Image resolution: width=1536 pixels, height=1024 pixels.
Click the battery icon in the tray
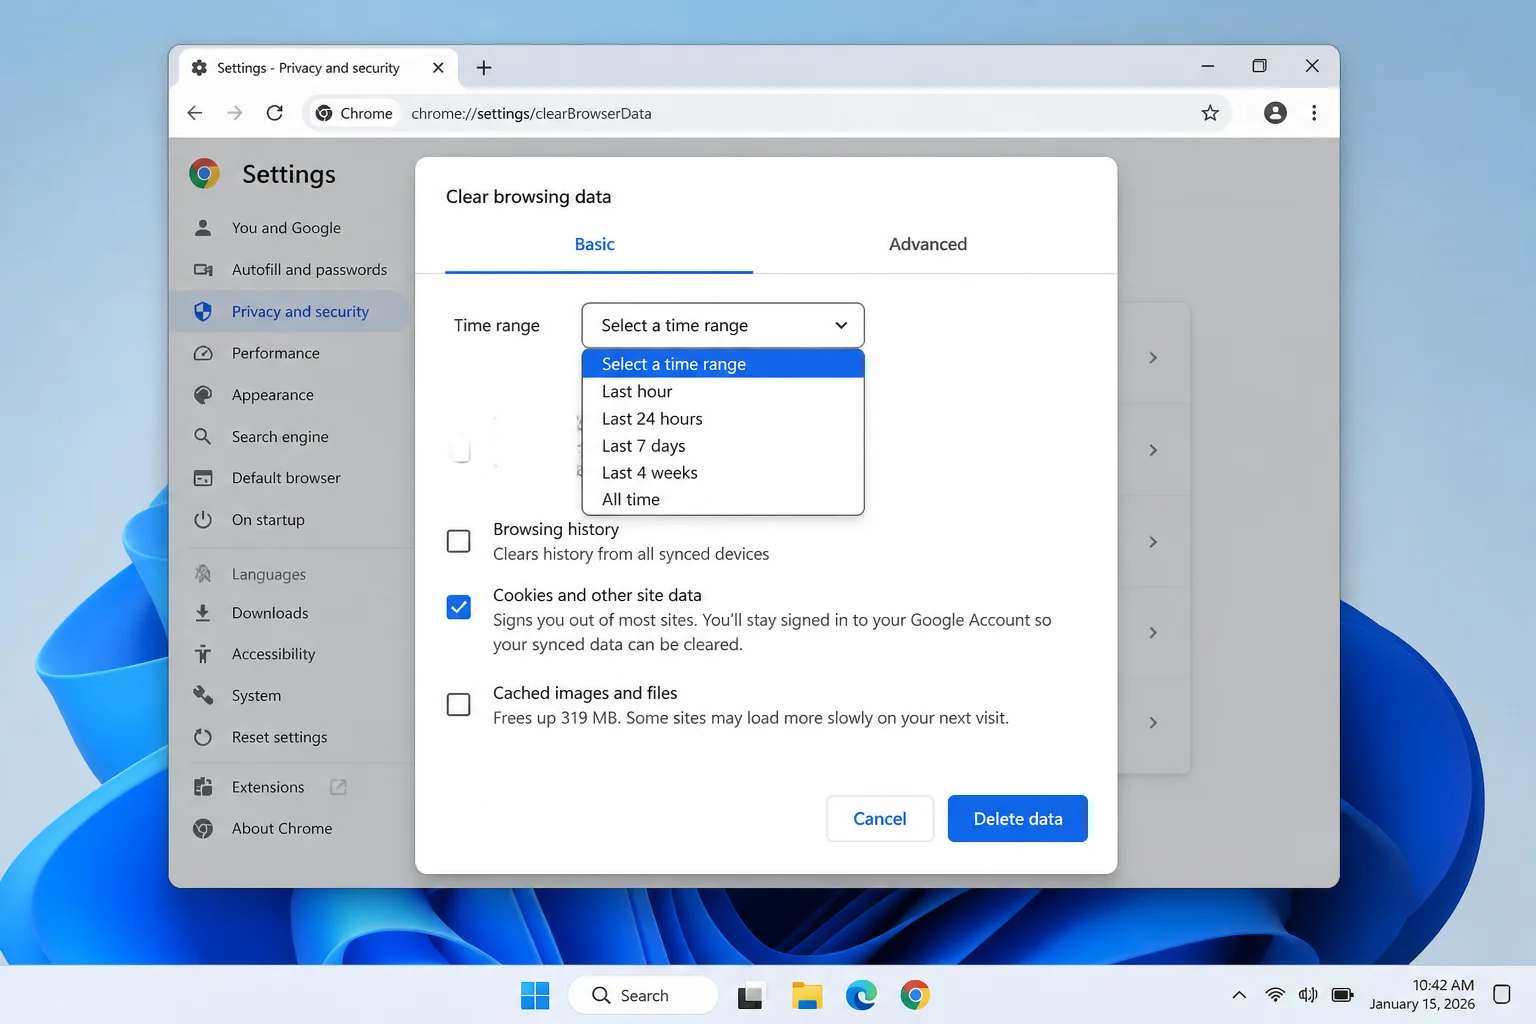1343,995
